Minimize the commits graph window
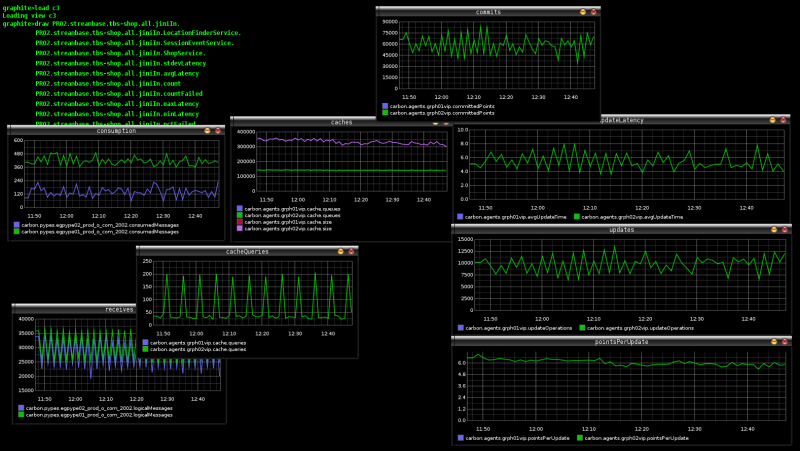This screenshot has height=451, width=800. (583, 12)
